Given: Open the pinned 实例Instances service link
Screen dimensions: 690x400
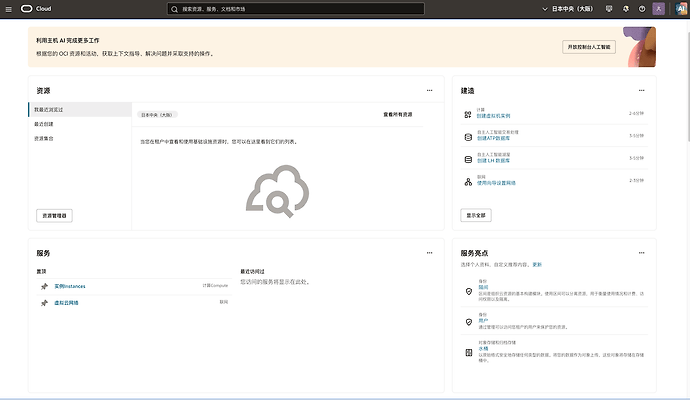Looking at the screenshot, I should point(70,286).
